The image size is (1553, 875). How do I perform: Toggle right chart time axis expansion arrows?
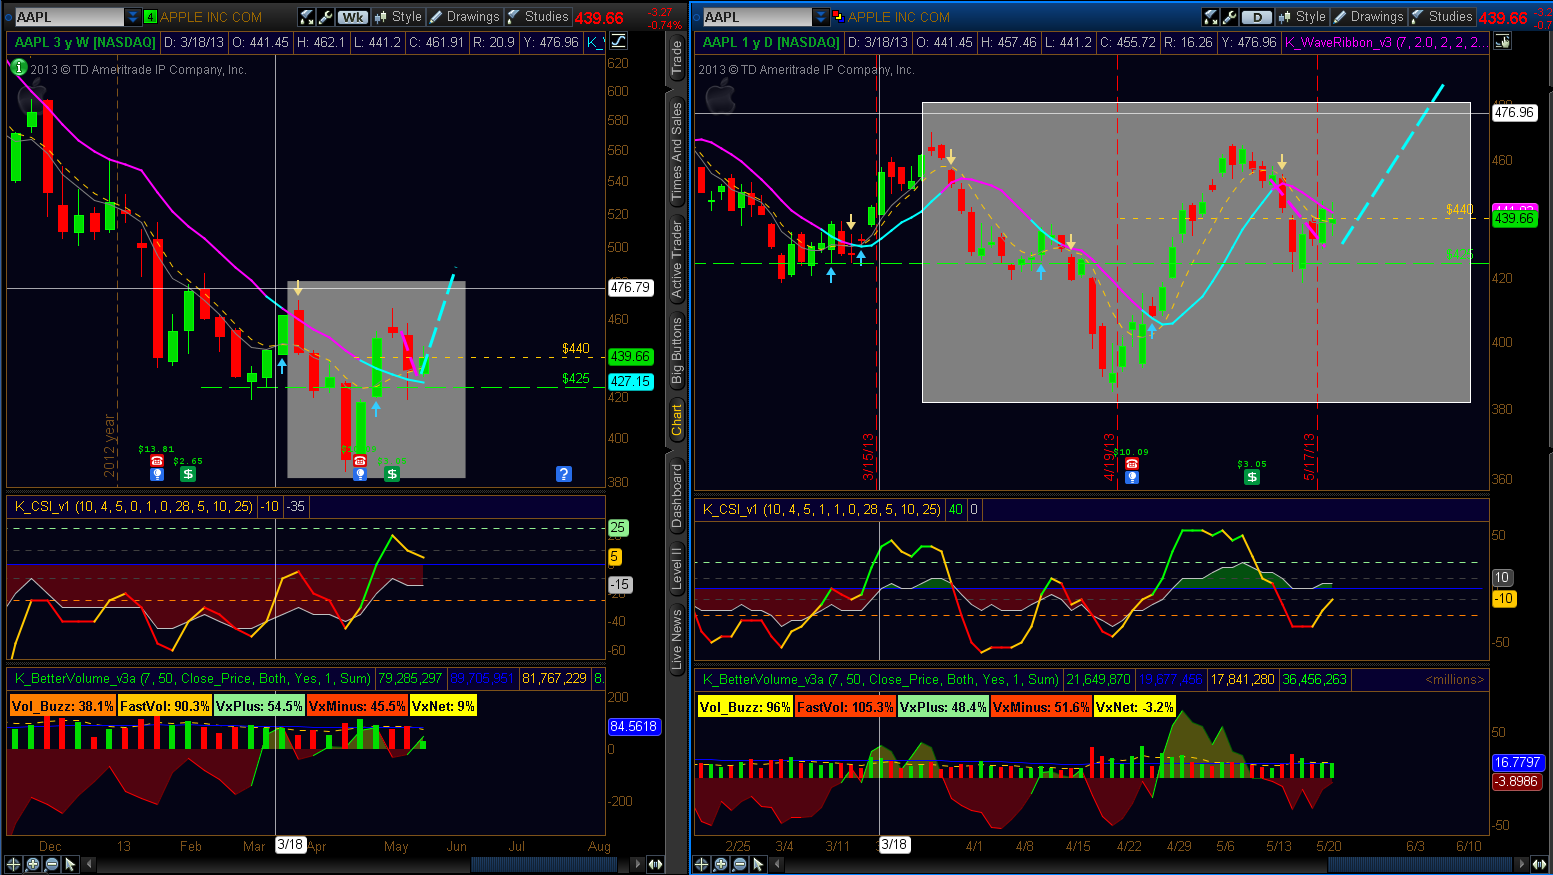pos(1541,864)
